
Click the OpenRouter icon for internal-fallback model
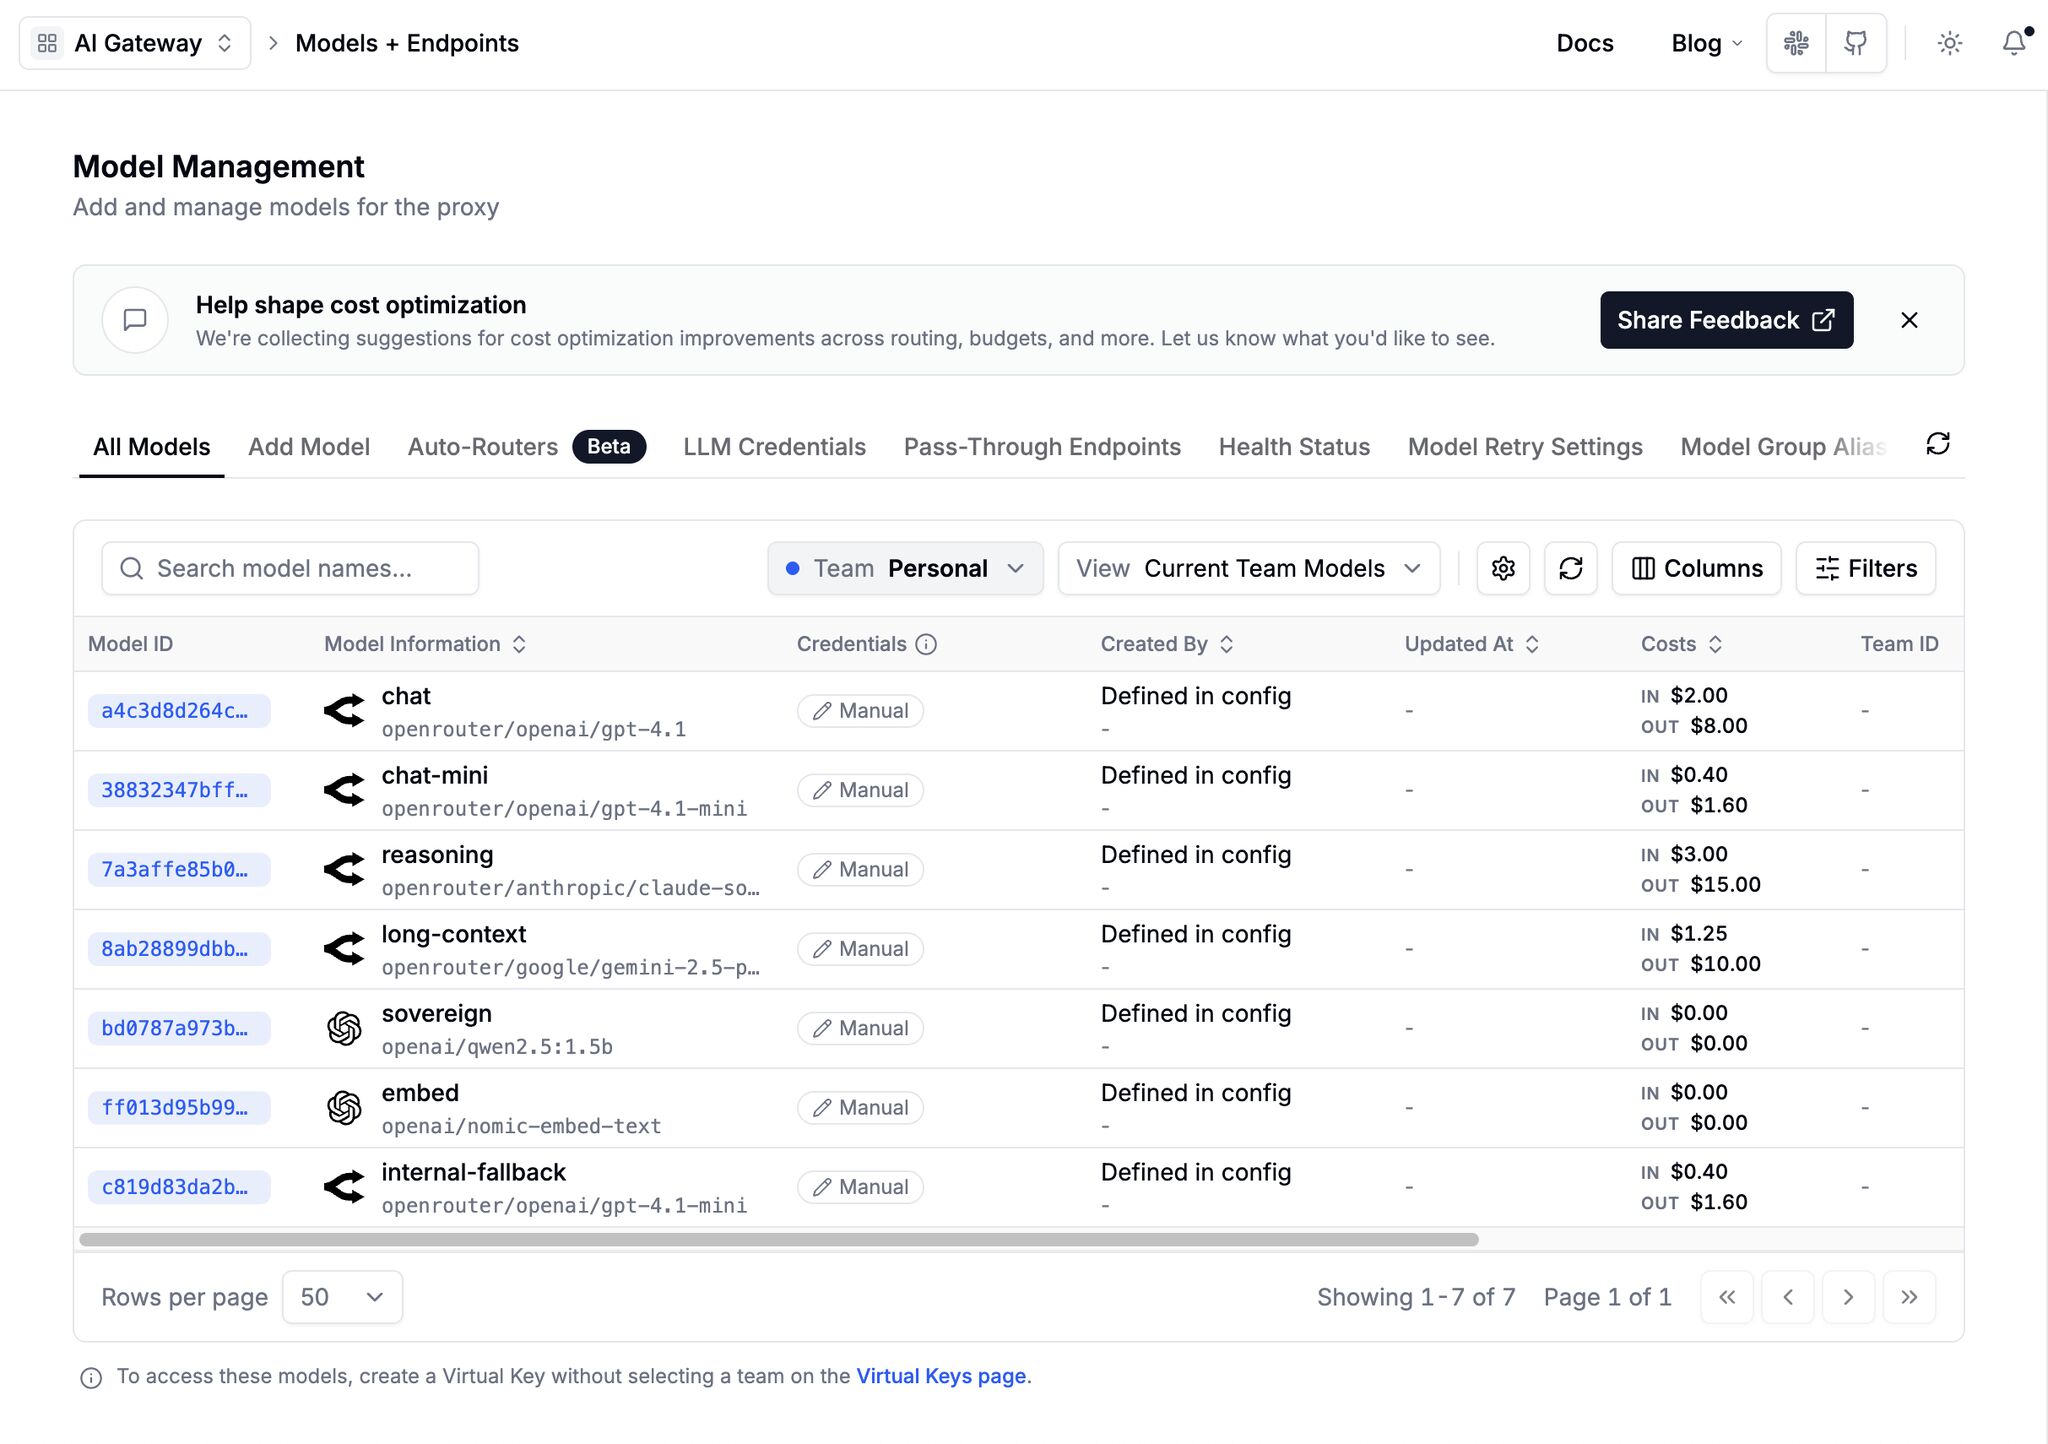[x=344, y=1187]
